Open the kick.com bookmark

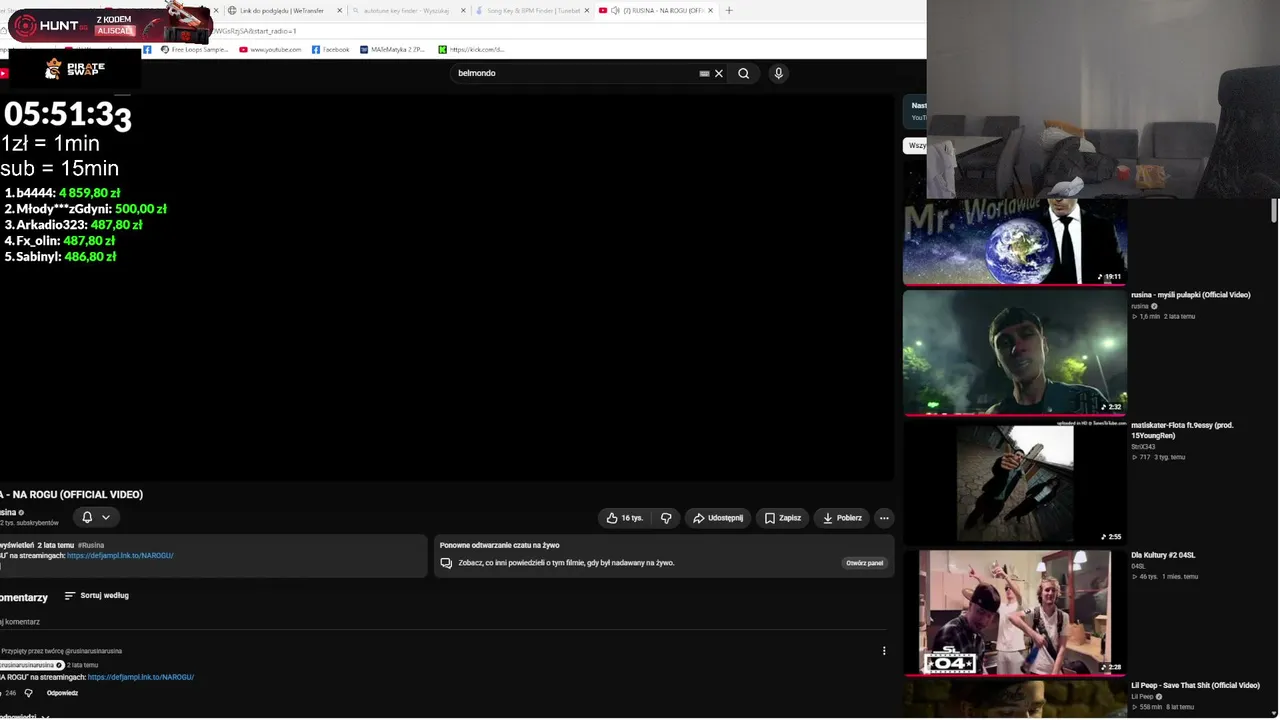[x=471, y=49]
